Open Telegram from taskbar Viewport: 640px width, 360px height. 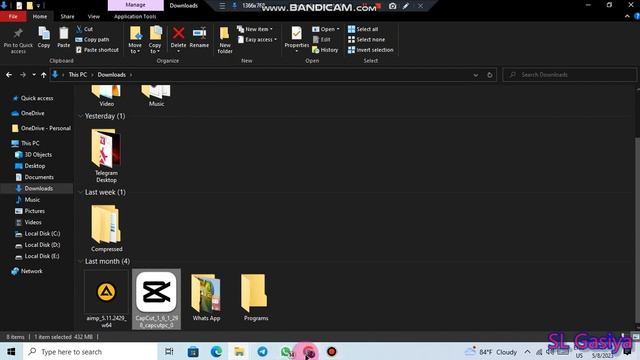(x=262, y=351)
